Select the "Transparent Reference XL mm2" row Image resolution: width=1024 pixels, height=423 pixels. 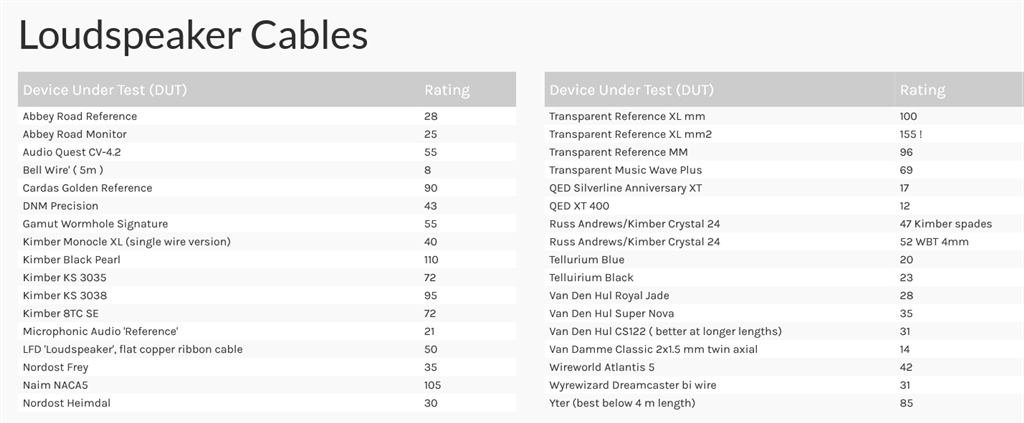click(x=630, y=134)
